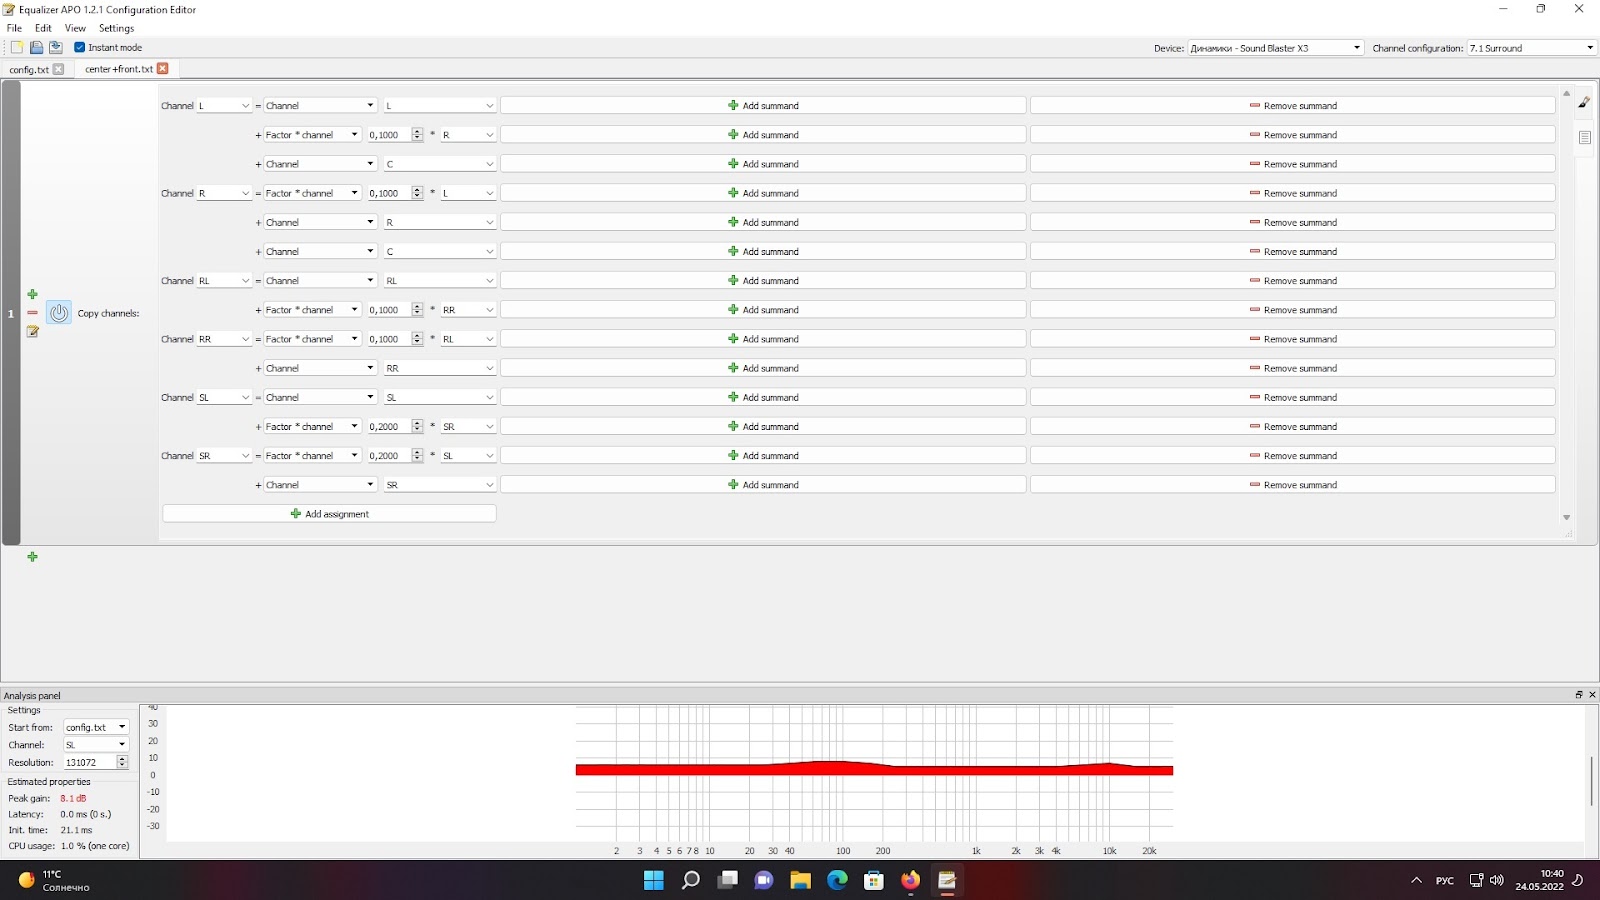This screenshot has width=1600, height=900.
Task: Open the Edit menu
Action: tap(43, 28)
